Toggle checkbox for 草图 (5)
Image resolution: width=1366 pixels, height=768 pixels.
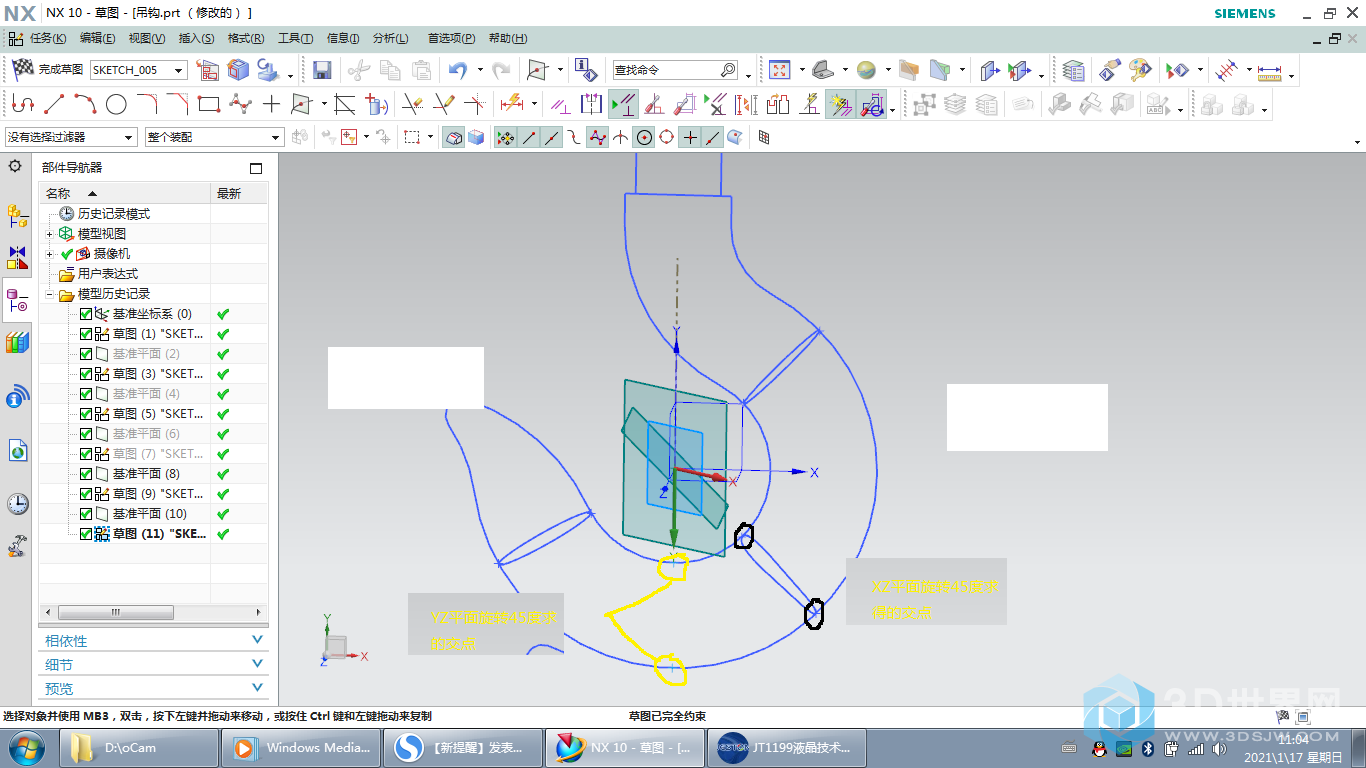tap(86, 414)
